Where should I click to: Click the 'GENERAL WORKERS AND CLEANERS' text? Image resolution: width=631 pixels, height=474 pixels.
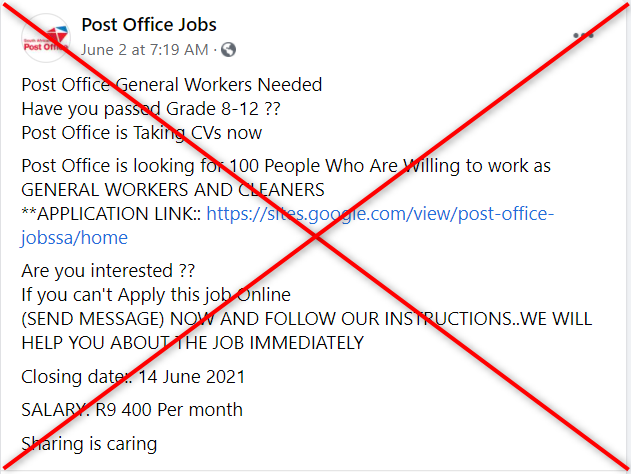173,190
